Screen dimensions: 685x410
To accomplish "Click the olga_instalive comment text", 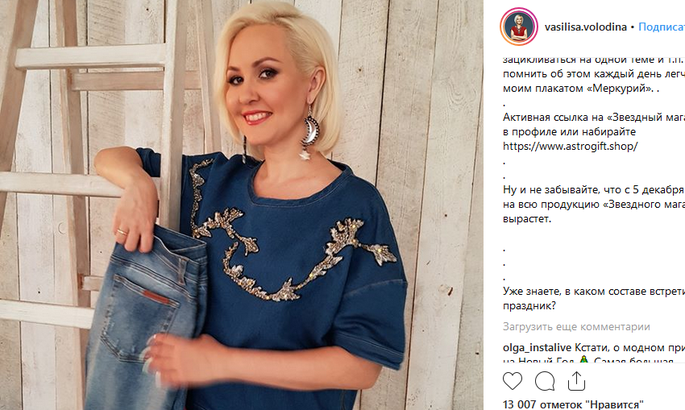I will (x=630, y=348).
